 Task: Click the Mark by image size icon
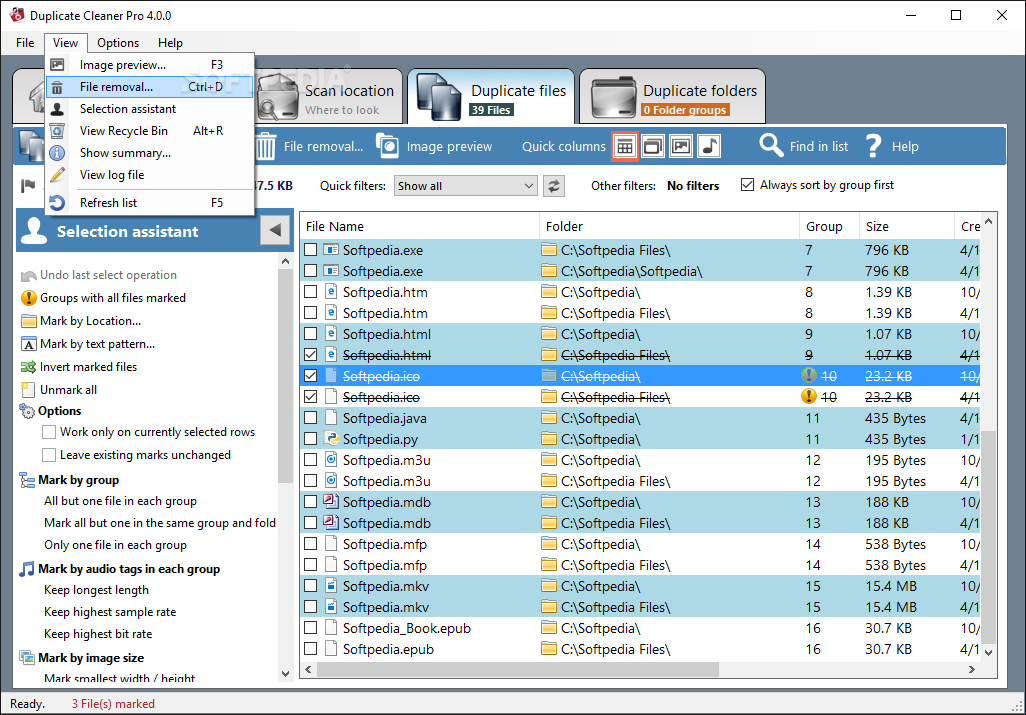tap(27, 657)
